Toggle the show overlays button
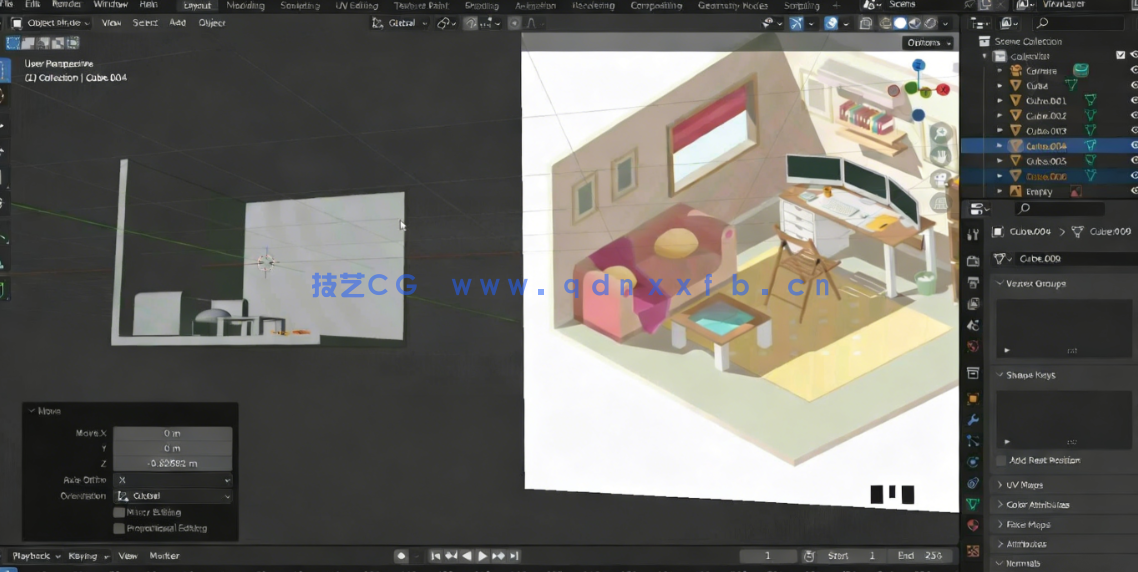 (831, 23)
